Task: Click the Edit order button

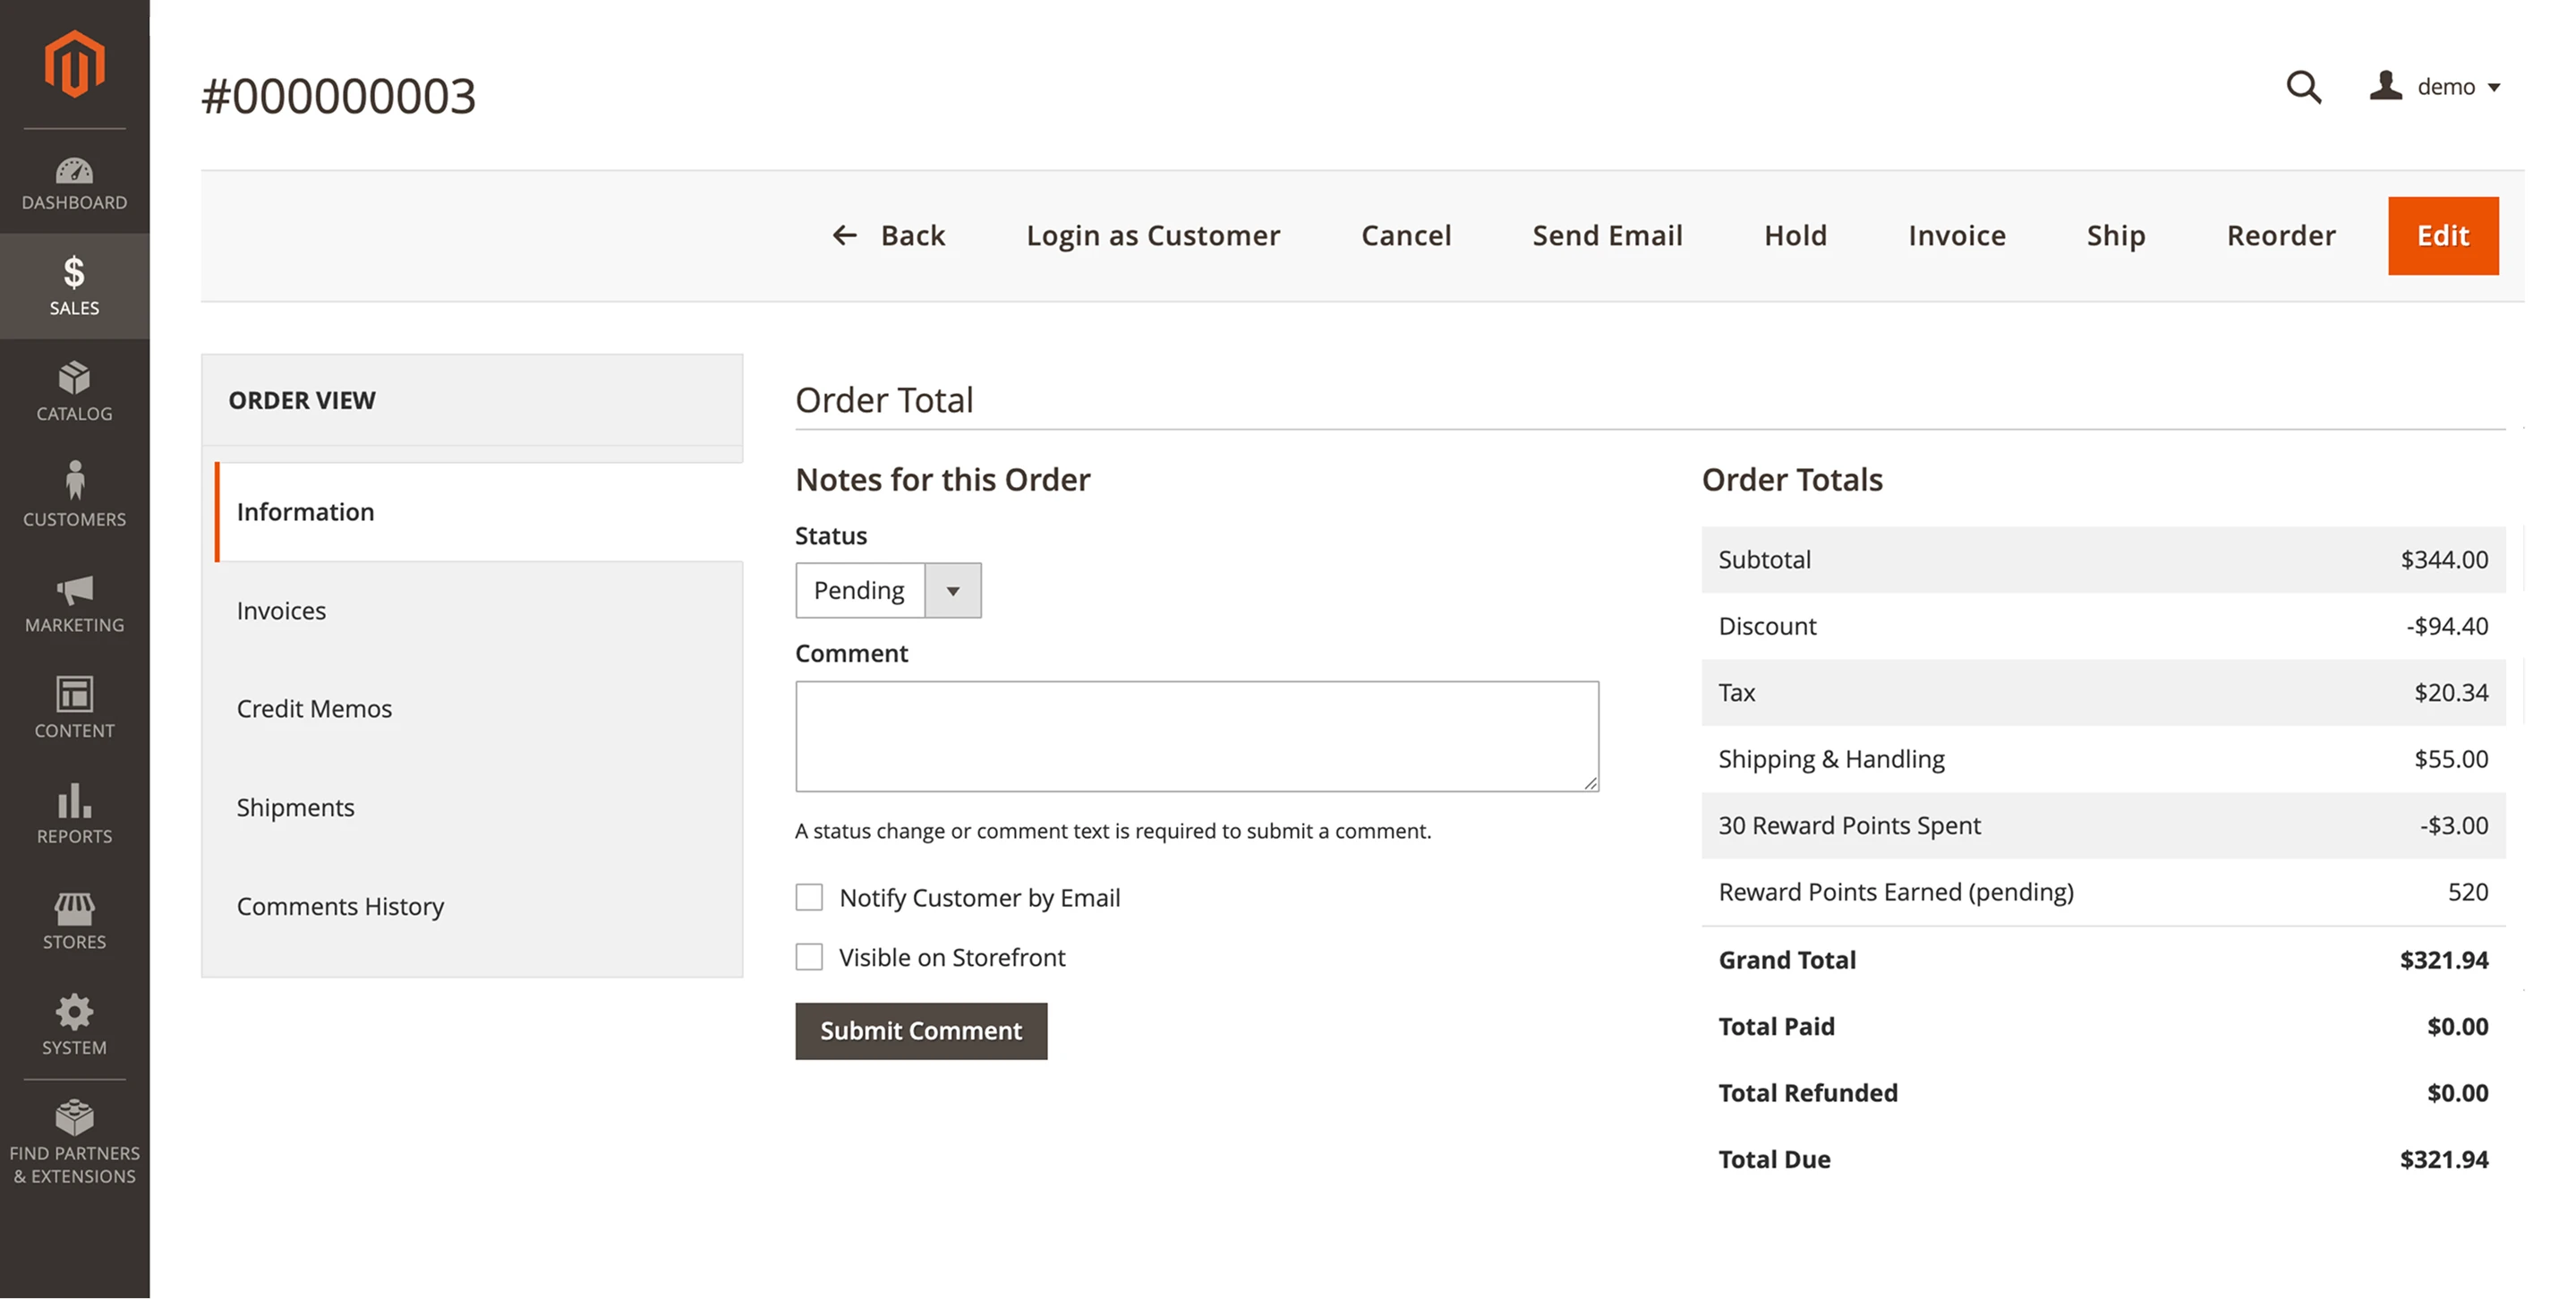Action: (2443, 235)
